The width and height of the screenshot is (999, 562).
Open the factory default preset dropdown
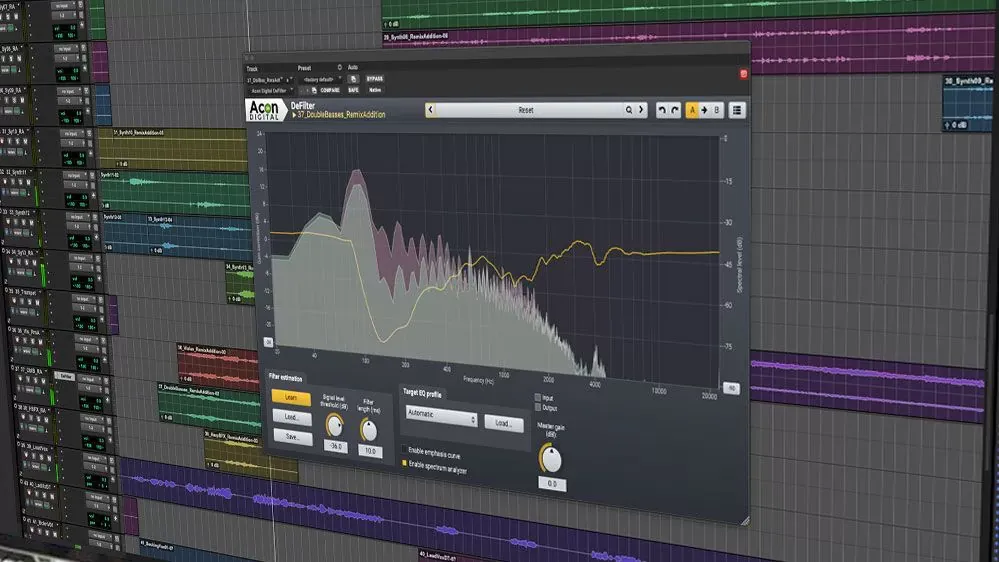[x=321, y=80]
